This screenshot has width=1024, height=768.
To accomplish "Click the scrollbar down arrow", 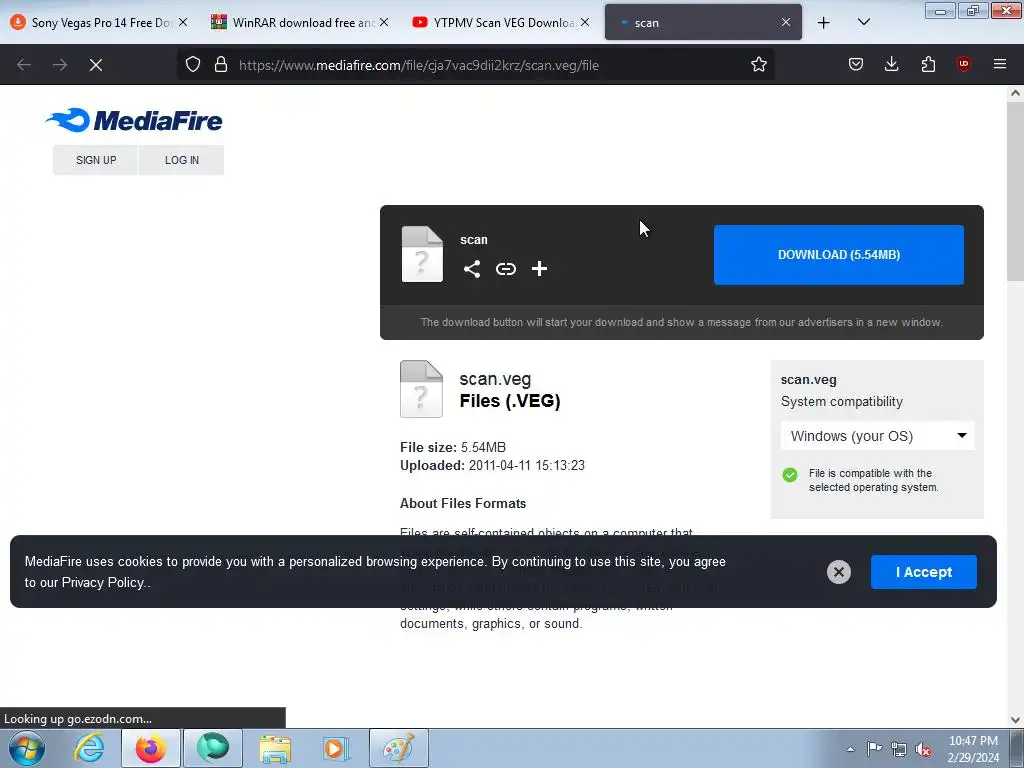I will click(1015, 720).
